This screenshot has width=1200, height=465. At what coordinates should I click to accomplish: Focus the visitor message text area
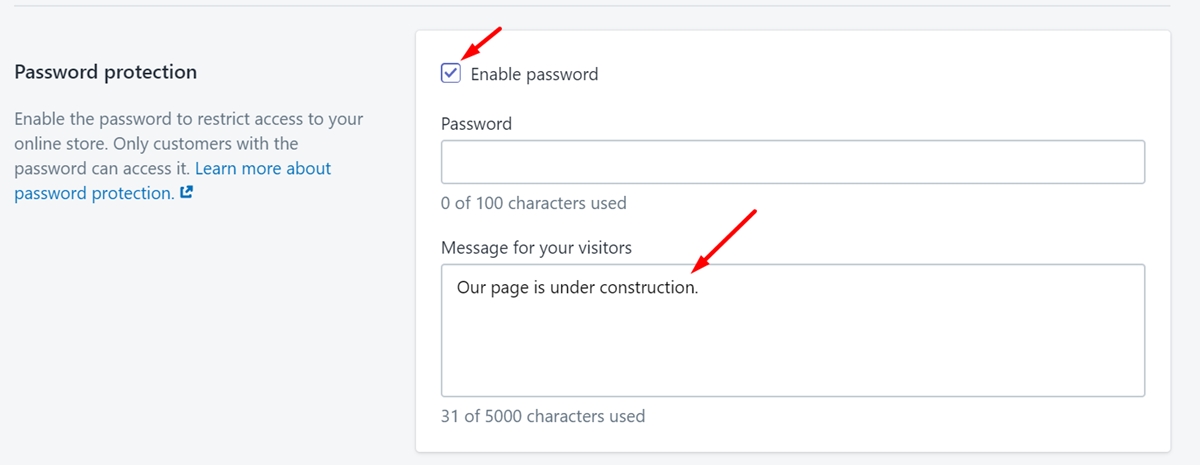click(x=792, y=330)
